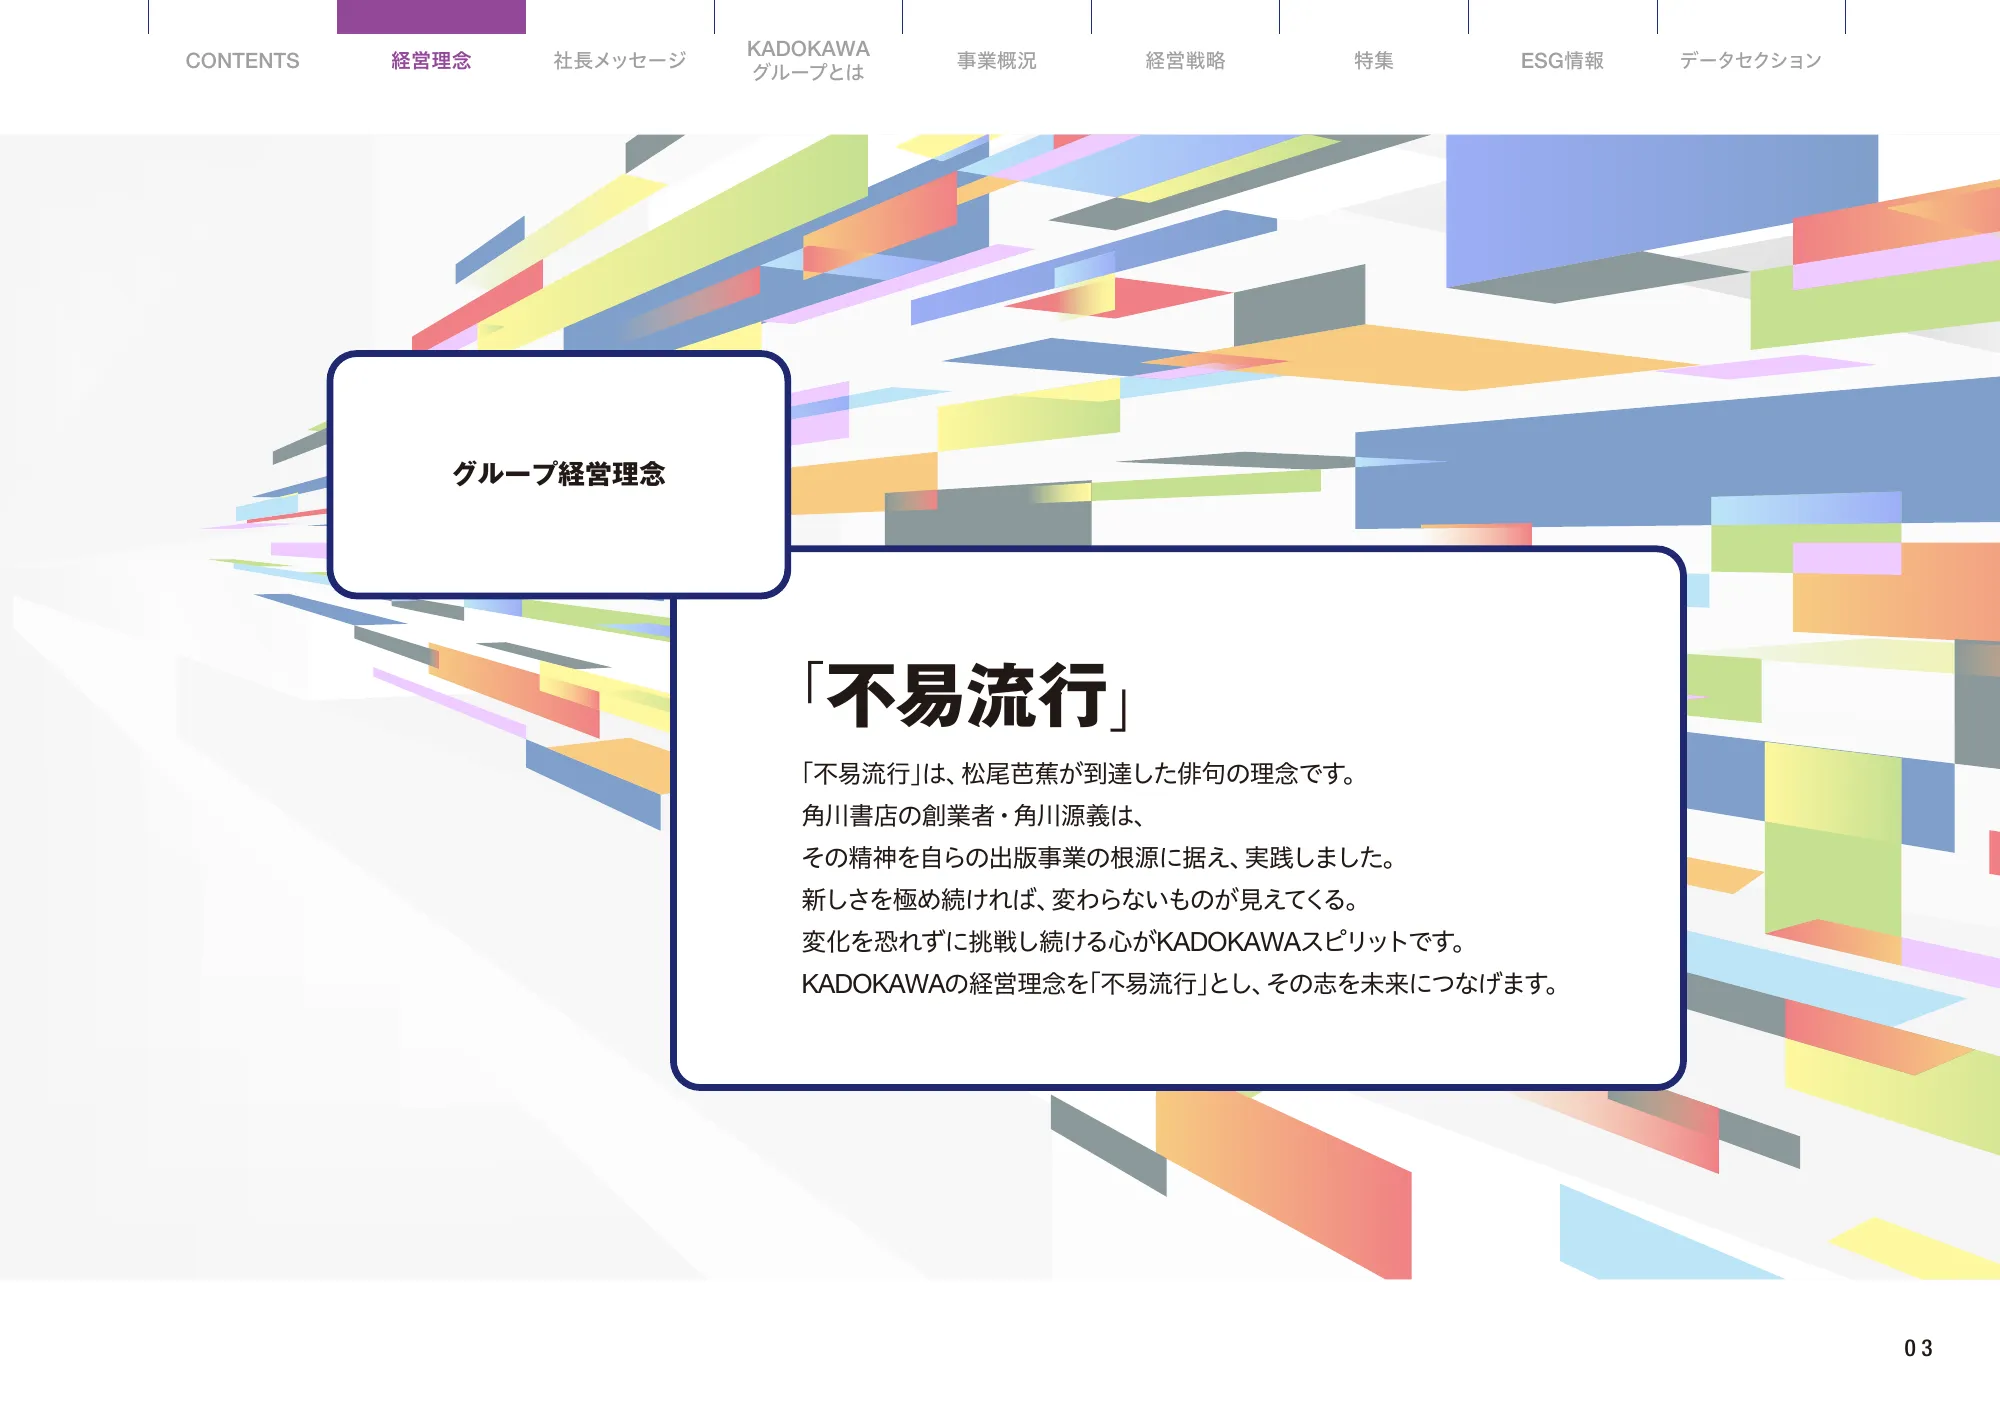Open the ESG情報 tab
2000x1415 pixels.
pos(1562,61)
